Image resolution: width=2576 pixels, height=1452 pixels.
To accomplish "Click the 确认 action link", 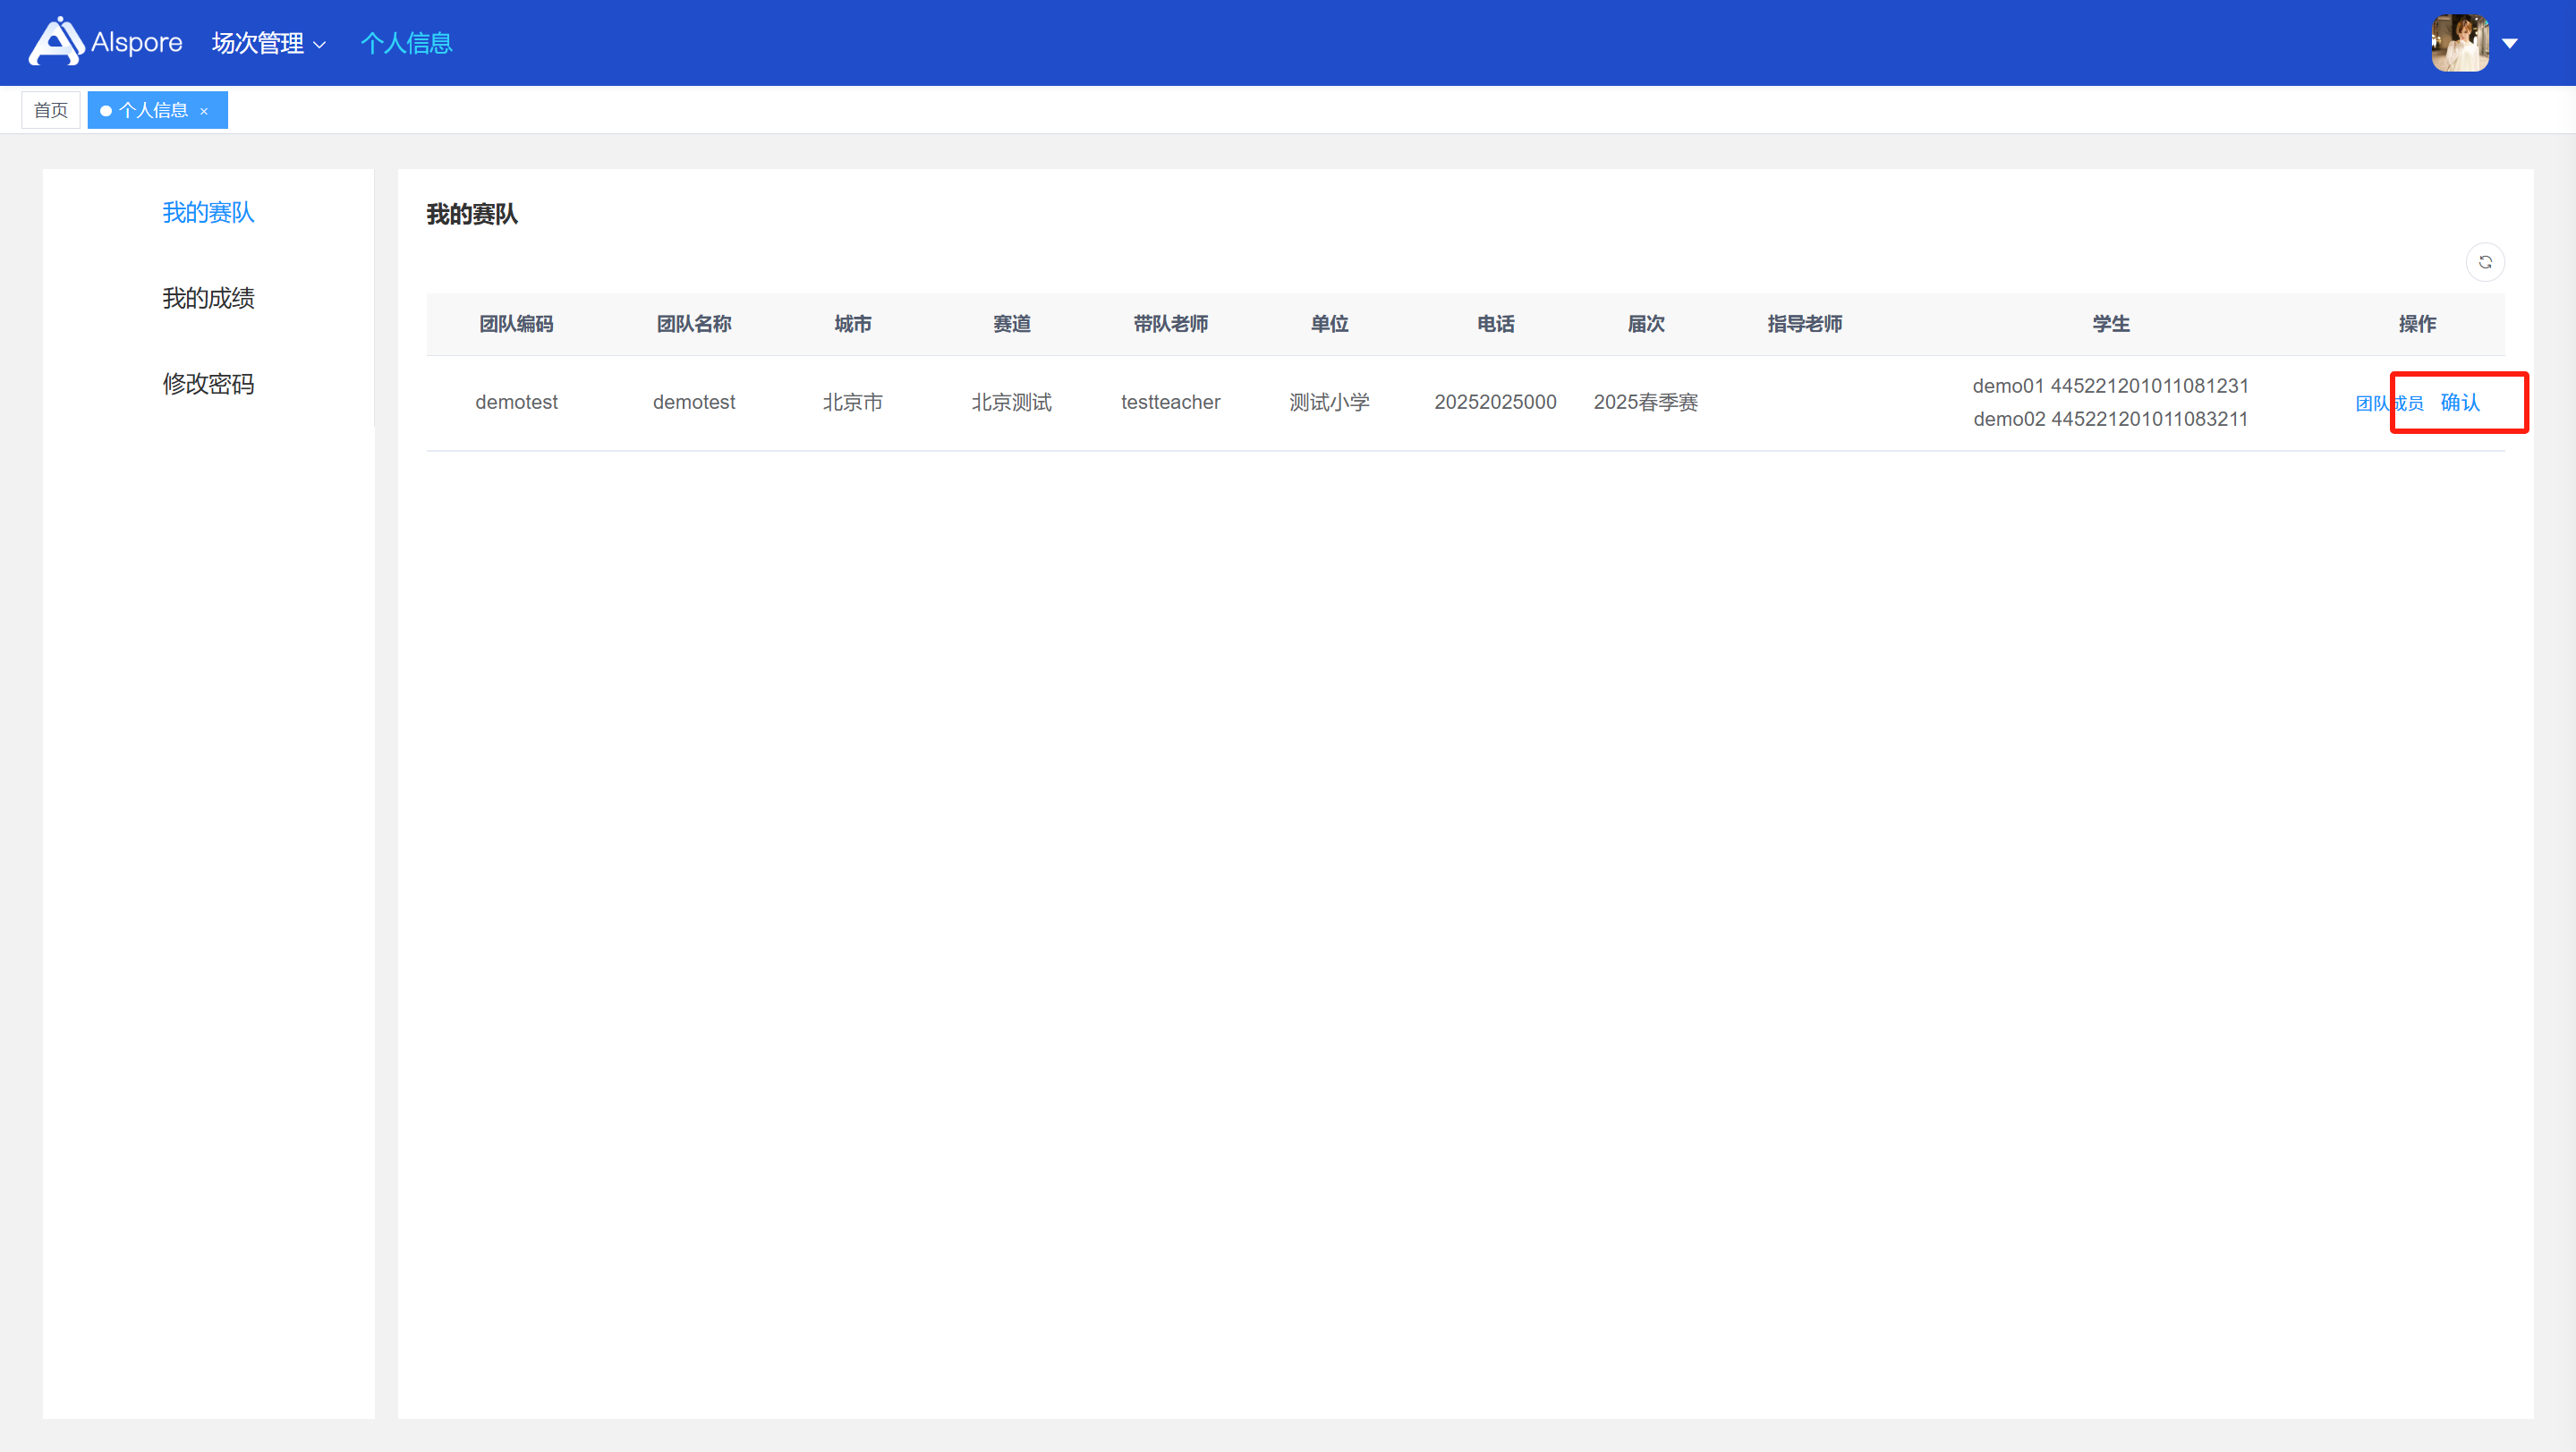I will coord(2460,402).
